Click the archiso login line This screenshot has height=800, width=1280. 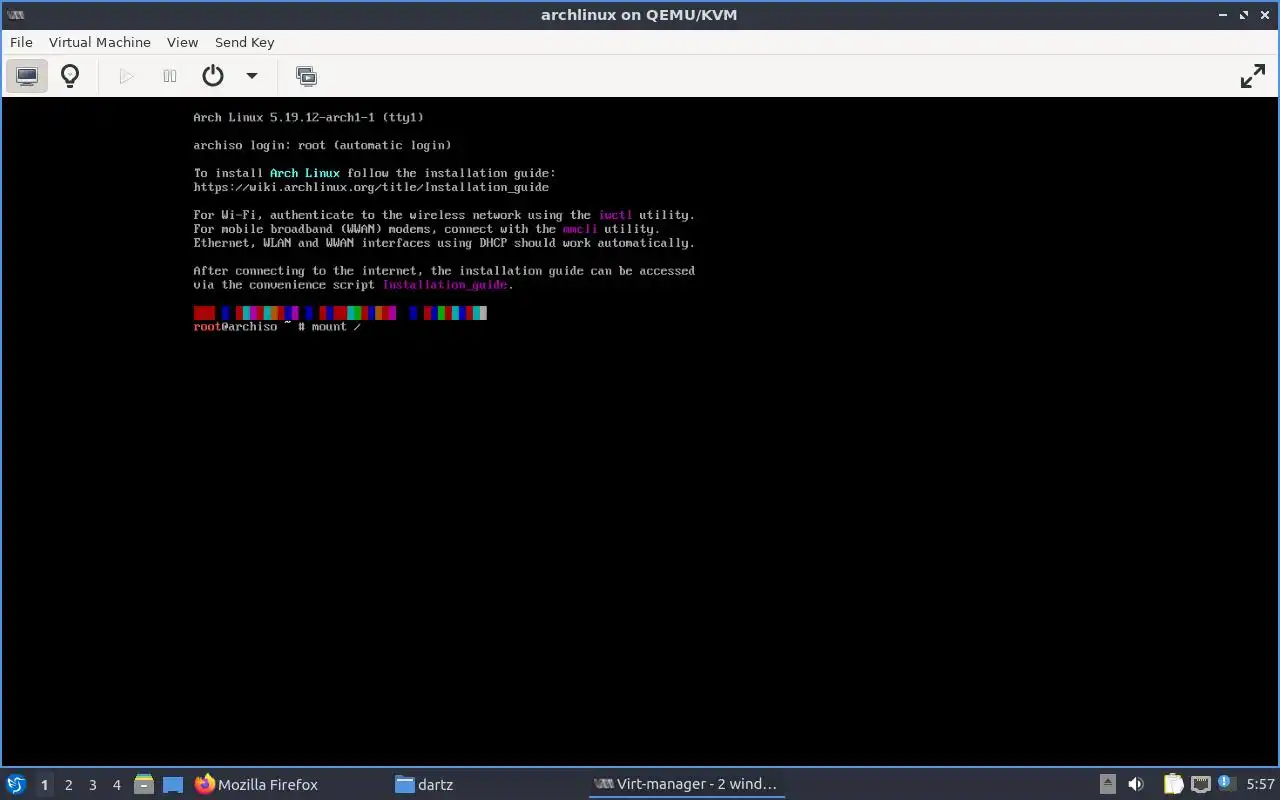pos(322,145)
